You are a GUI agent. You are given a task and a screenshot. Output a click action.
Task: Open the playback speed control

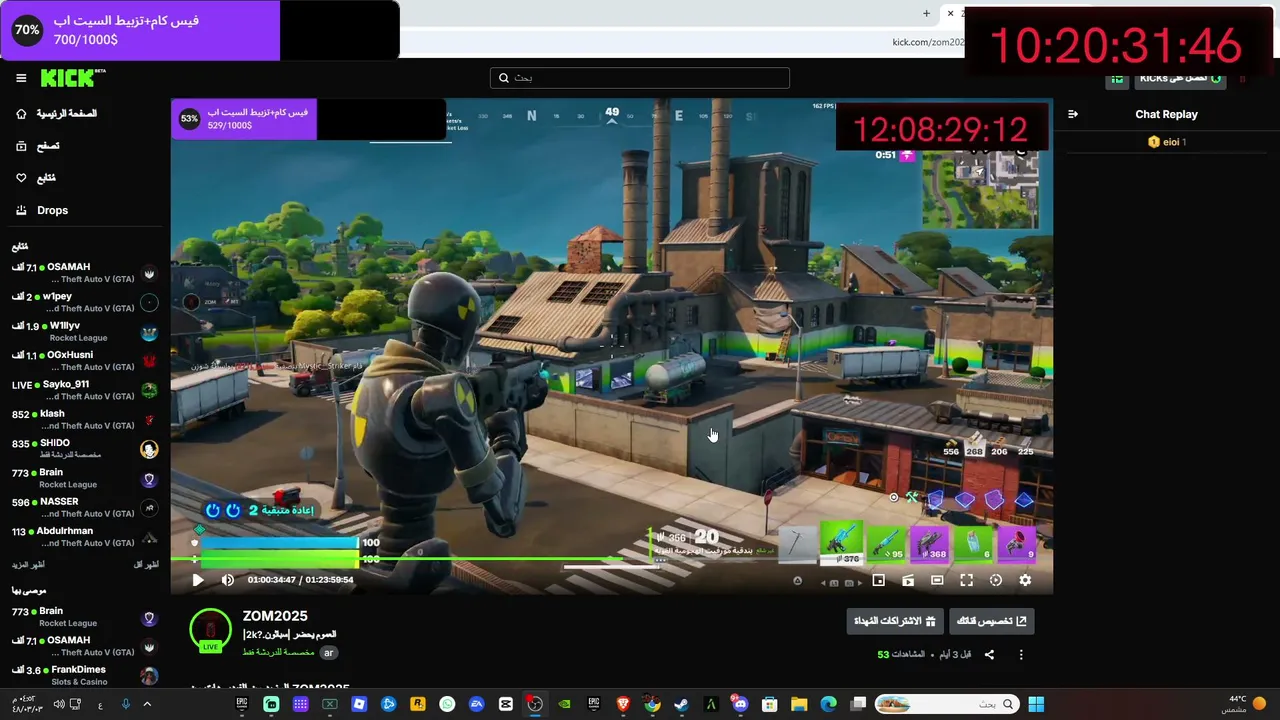tap(996, 580)
